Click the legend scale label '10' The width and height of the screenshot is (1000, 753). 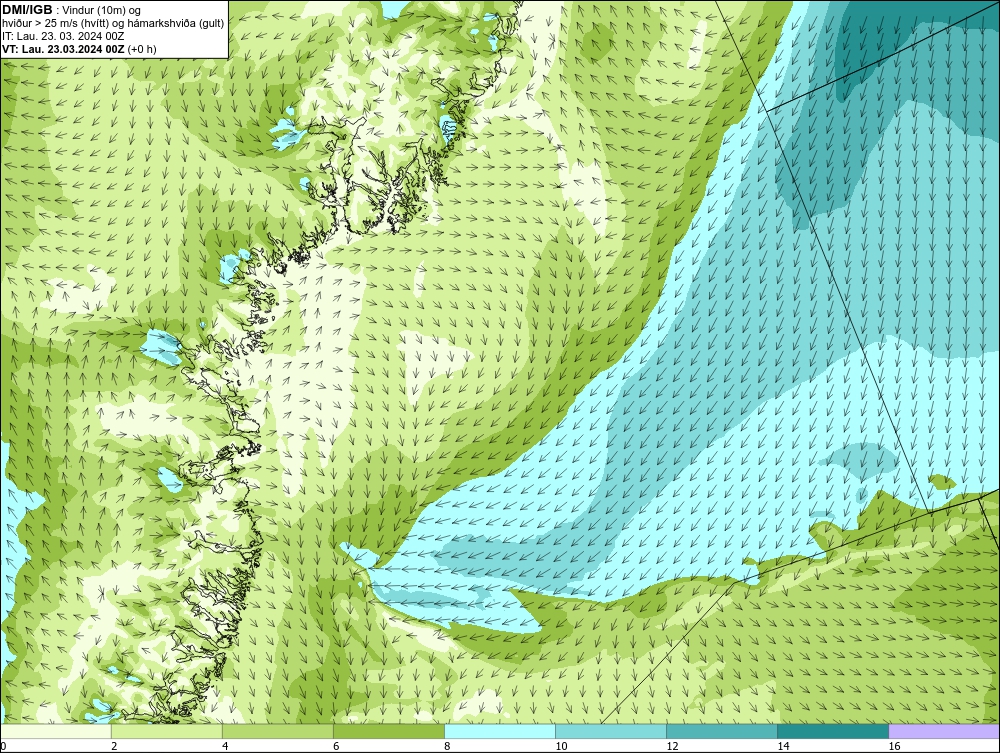pos(561,746)
